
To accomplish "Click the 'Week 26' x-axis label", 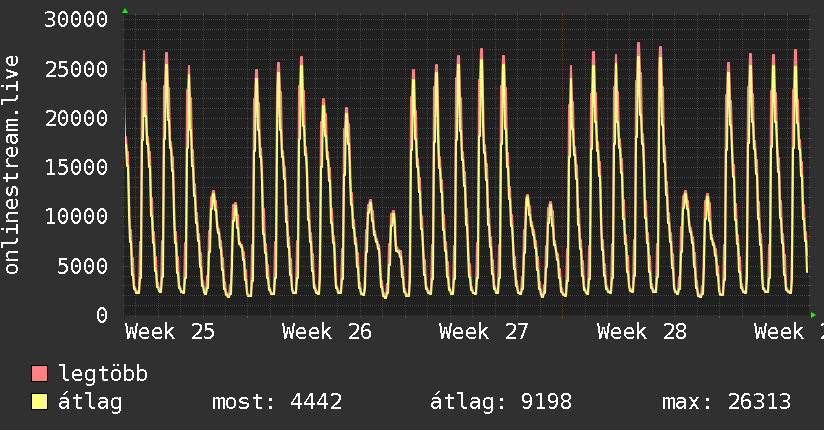I will [327, 332].
